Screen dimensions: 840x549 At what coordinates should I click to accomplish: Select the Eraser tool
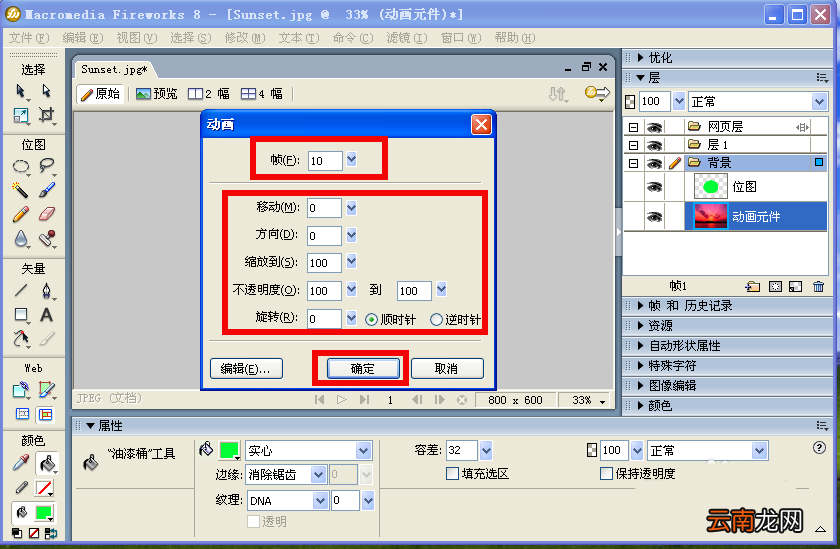tap(47, 214)
